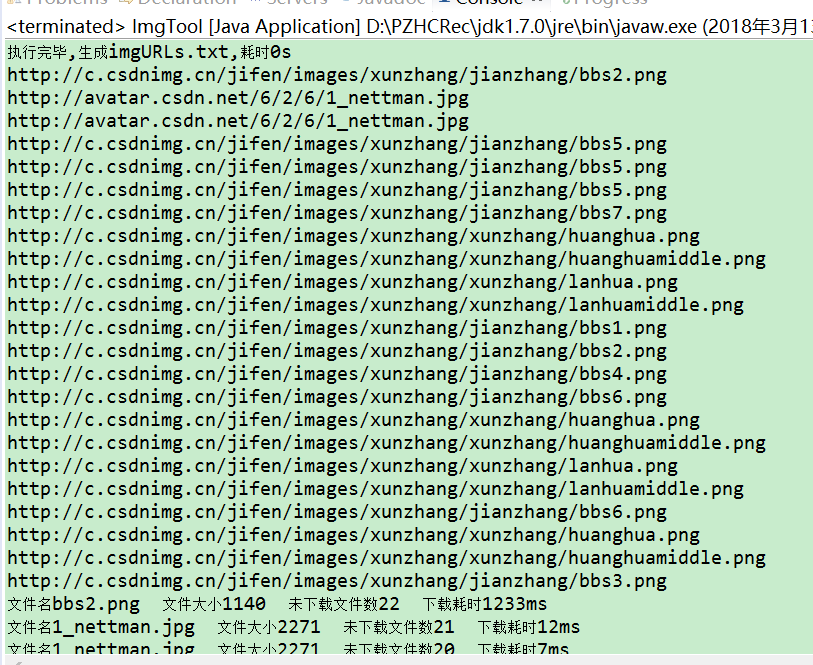This screenshot has width=813, height=665.
Task: Open the Progress view tab
Action: (x=605, y=2)
